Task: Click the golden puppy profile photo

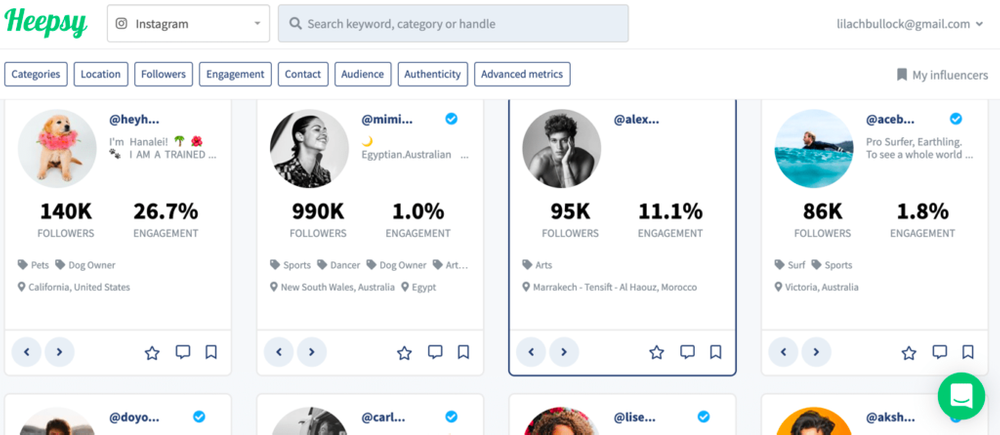Action: coord(57,148)
